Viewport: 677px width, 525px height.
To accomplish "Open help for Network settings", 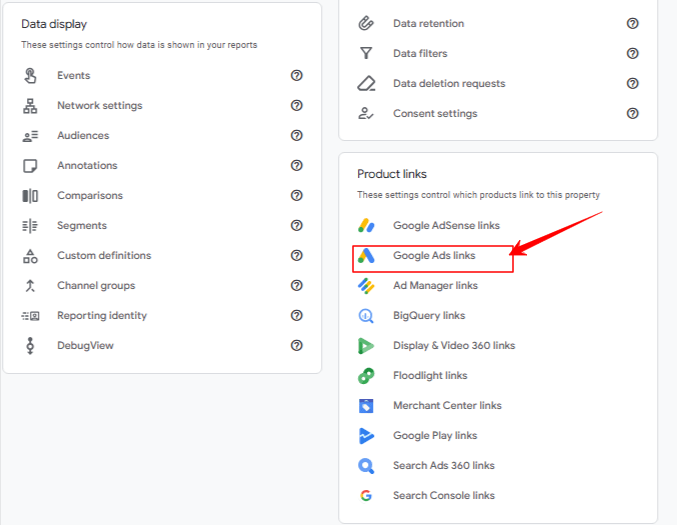I will click(x=297, y=105).
